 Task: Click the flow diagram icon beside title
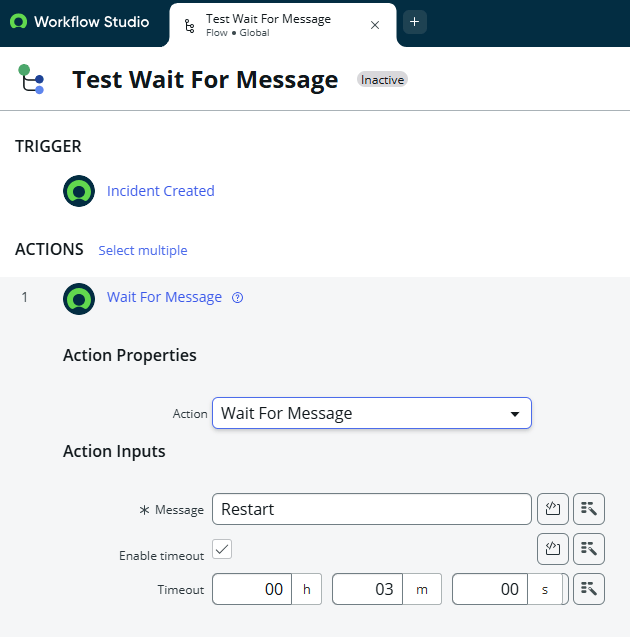coord(31,79)
